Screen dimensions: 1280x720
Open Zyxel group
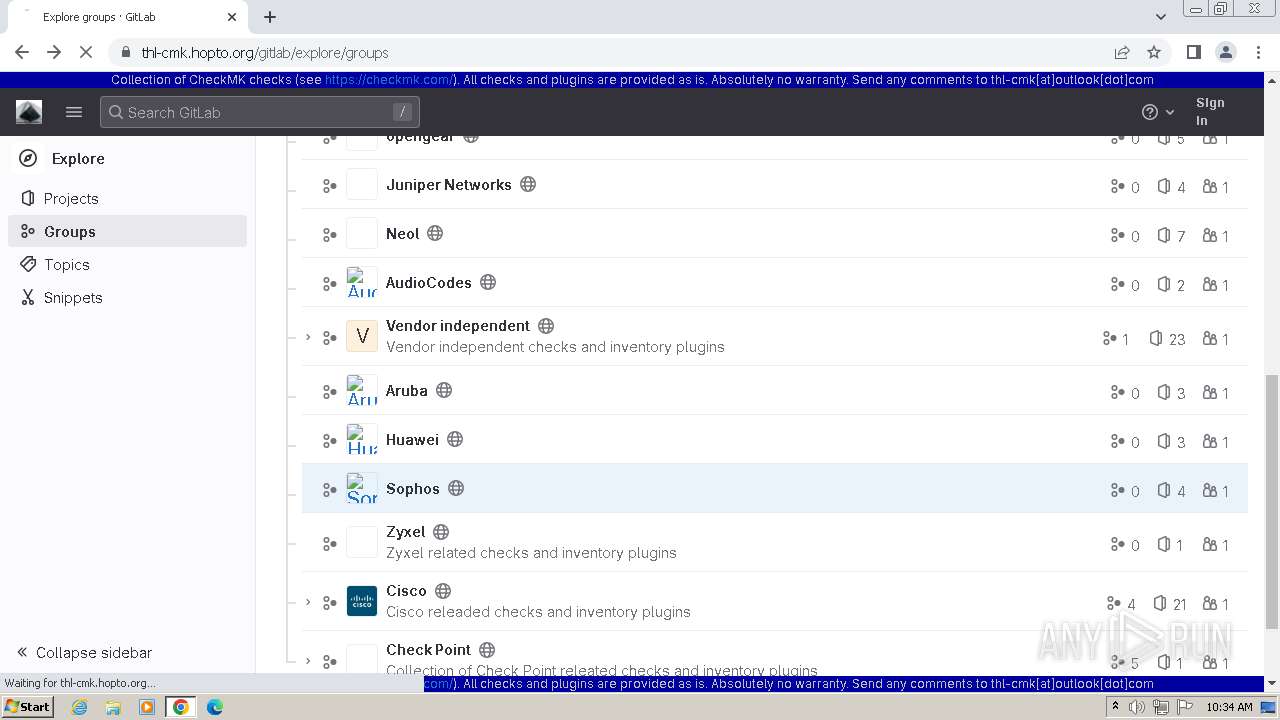tap(405, 531)
